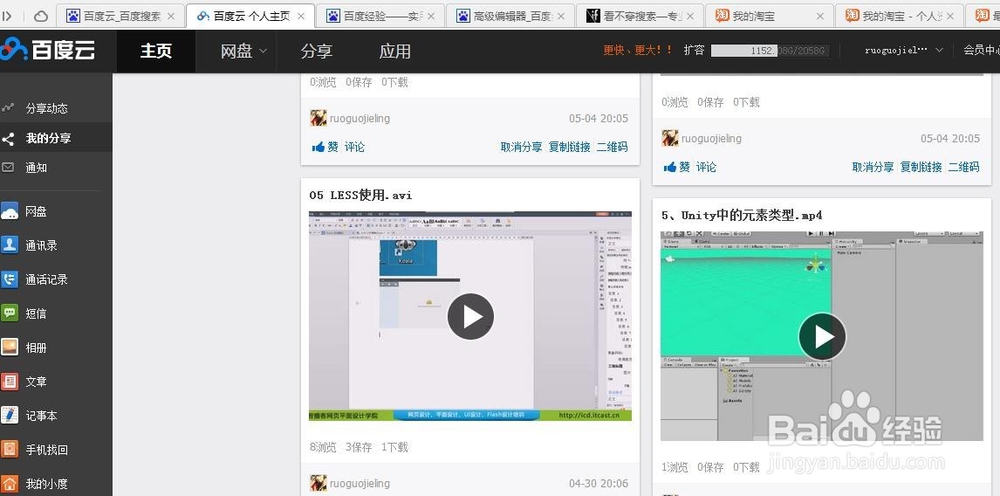Switch to the 百度云_百度搜索 browser tab
Screen dimensions: 1000x496
[121, 16]
